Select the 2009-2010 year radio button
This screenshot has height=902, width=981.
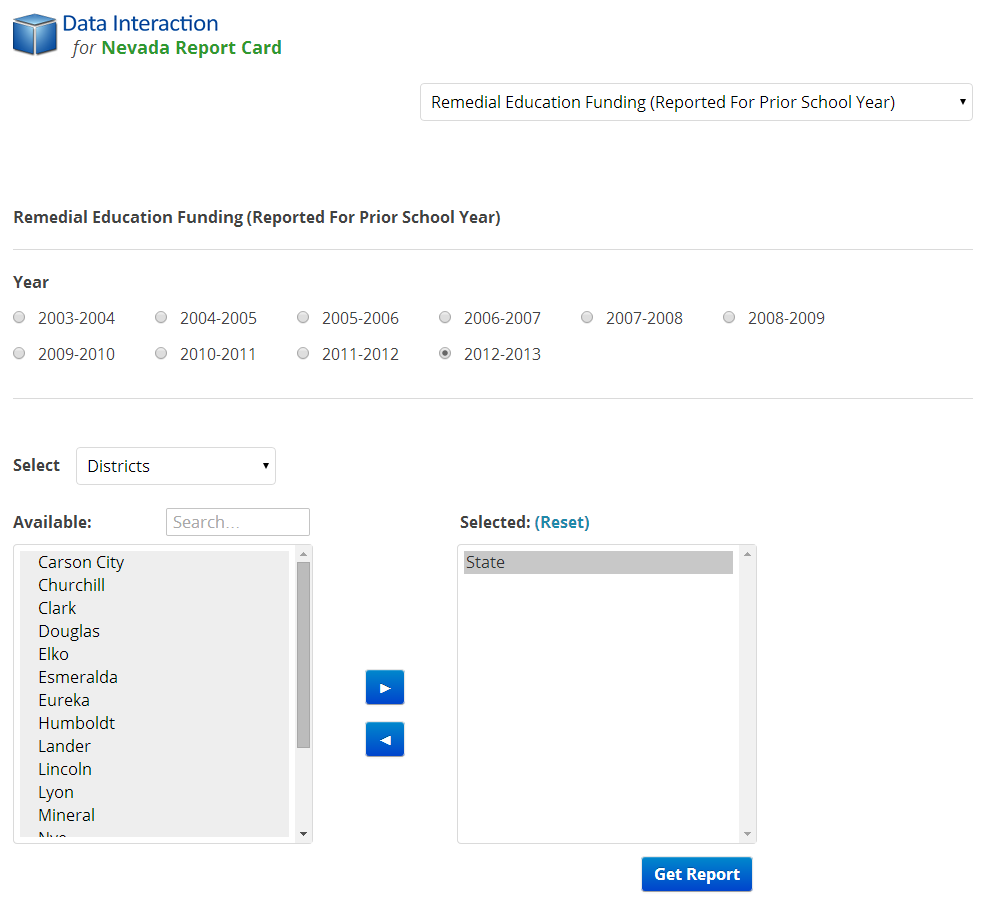point(19,353)
